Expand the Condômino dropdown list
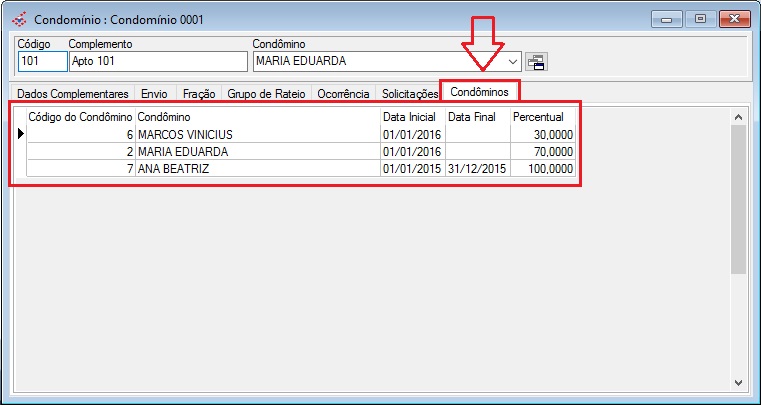The height and width of the screenshot is (405, 761). (x=513, y=62)
